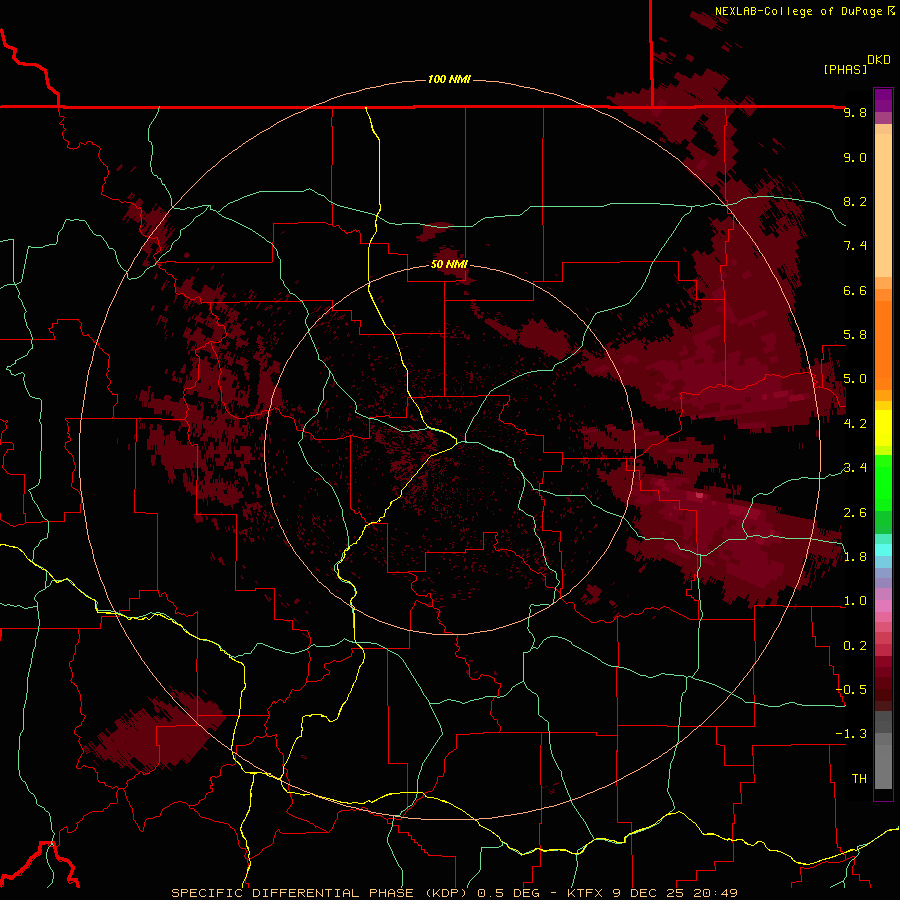The height and width of the screenshot is (900, 900).
Task: Click the 5.8 value on the legend
Action: click(855, 335)
